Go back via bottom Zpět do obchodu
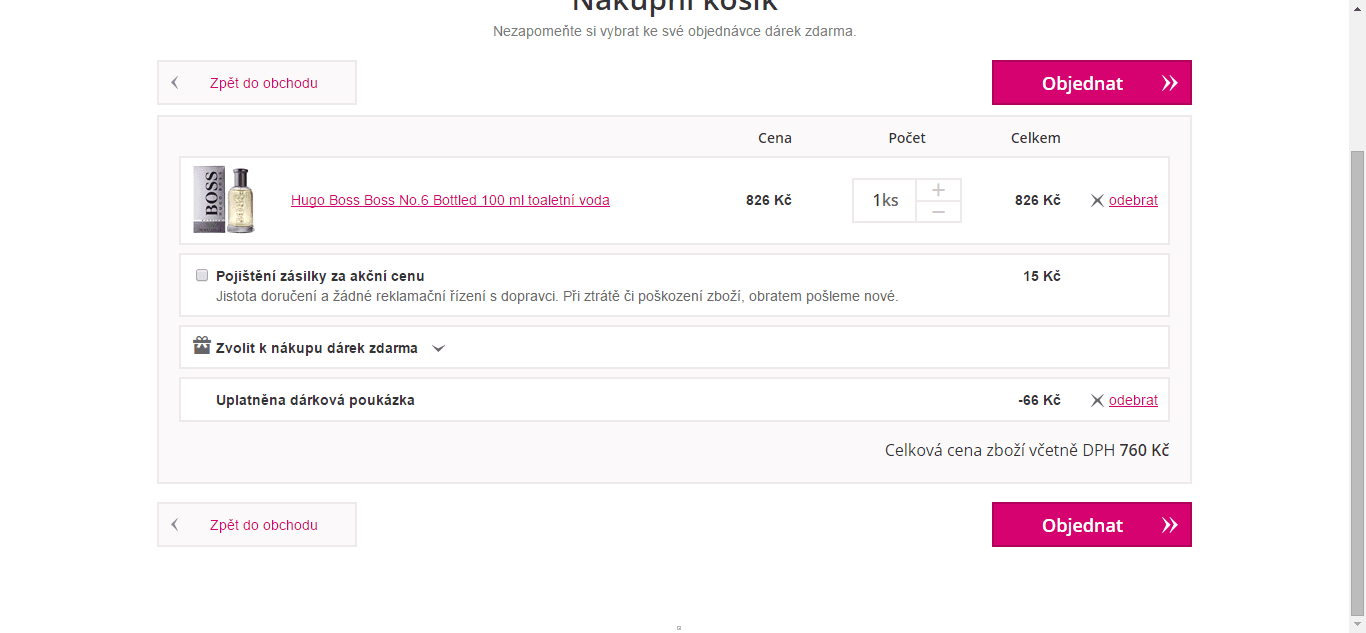1366x633 pixels. coord(257,525)
